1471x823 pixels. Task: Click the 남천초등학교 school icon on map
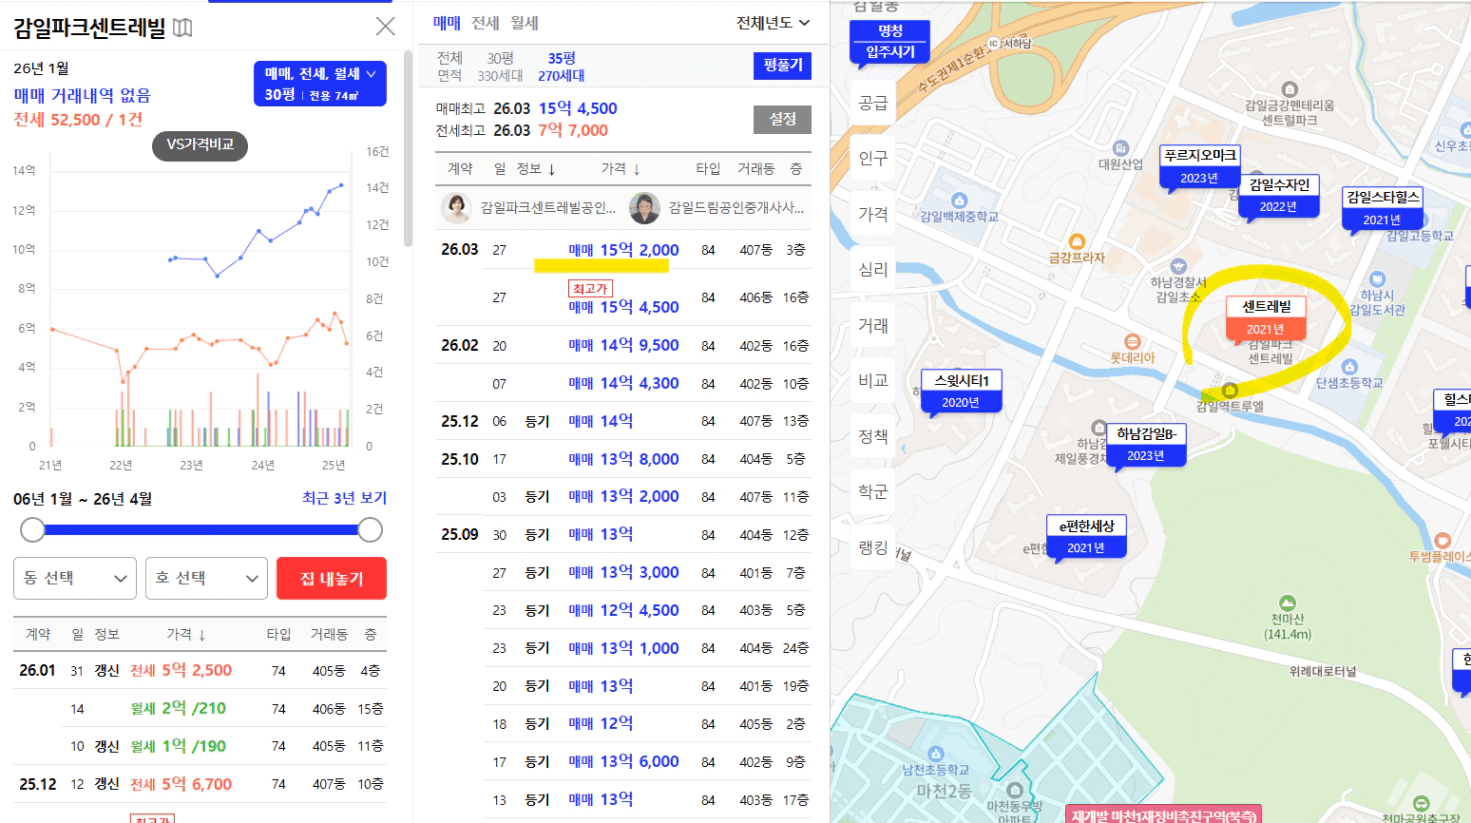[x=936, y=753]
